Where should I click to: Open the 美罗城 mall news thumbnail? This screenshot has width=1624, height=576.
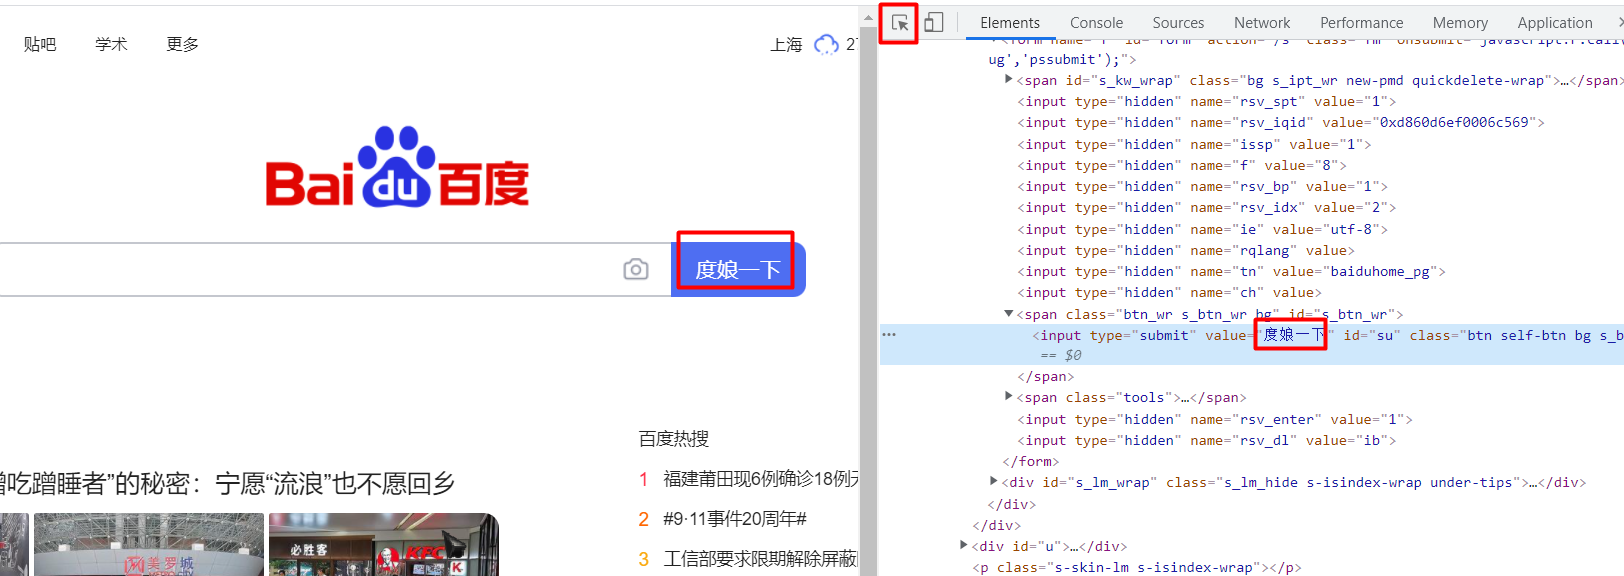coord(149,544)
